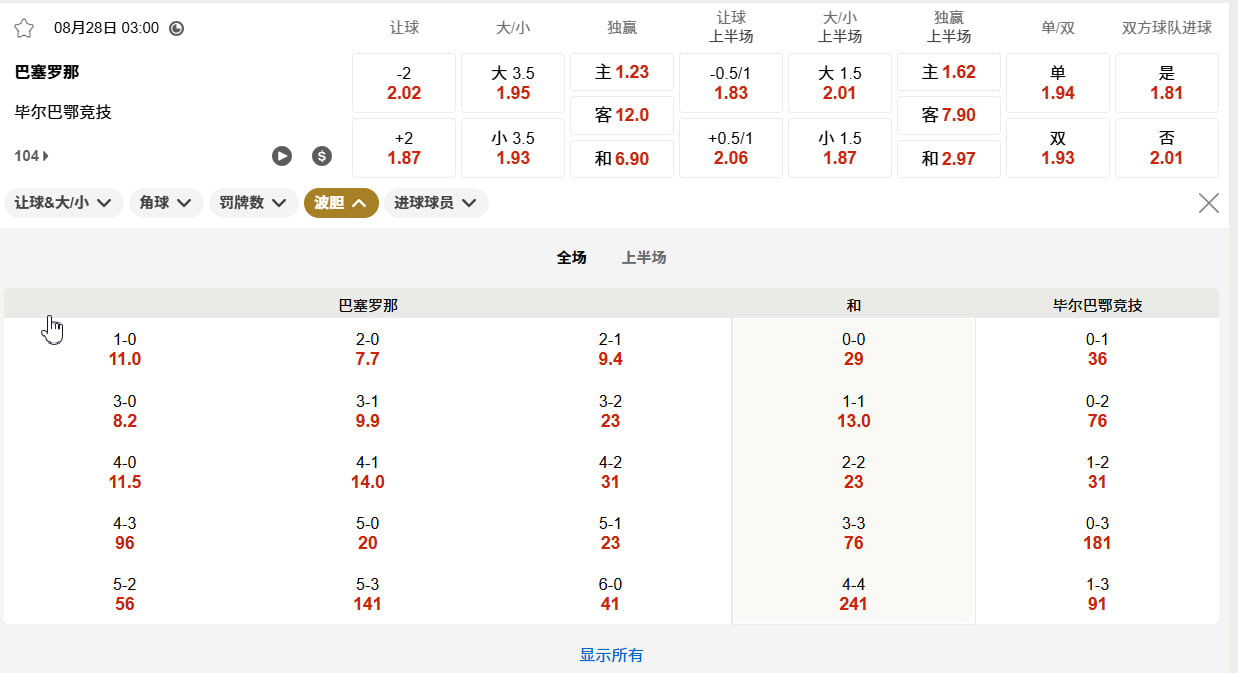Click the 显示所有 link
The image size is (1238, 673).
pyautogui.click(x=611, y=656)
